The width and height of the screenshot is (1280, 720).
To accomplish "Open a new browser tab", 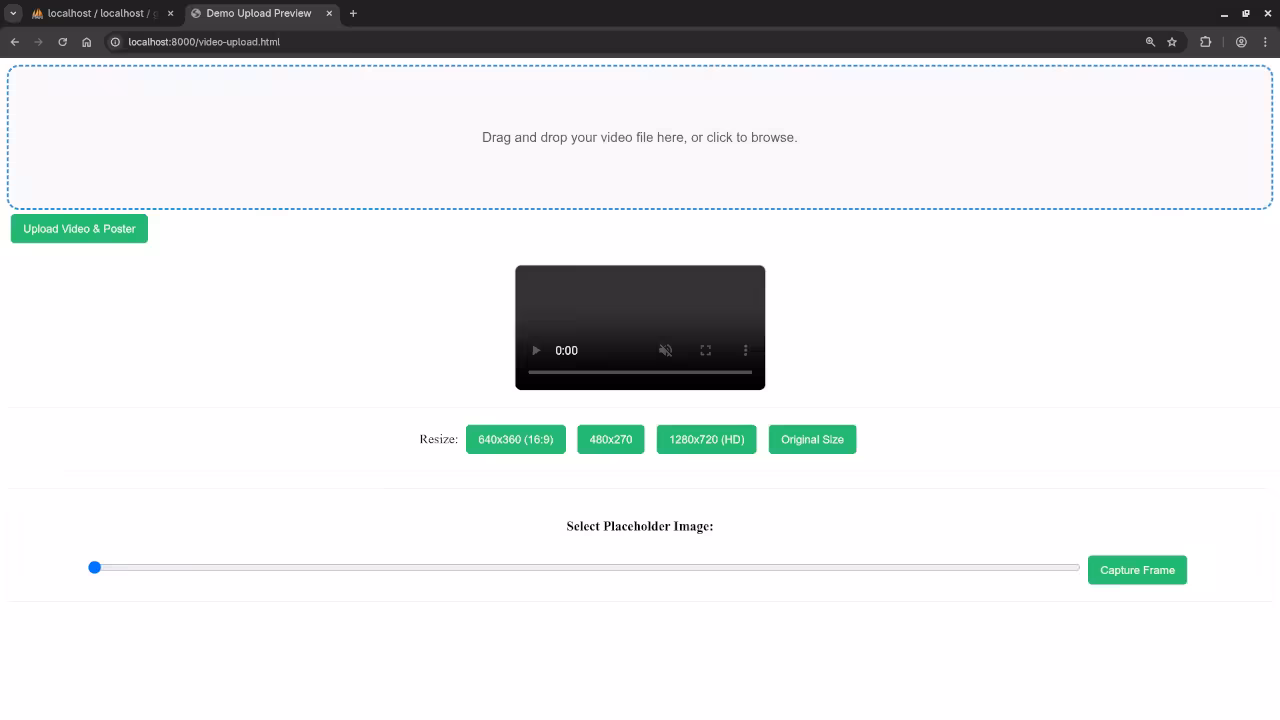I will (353, 14).
